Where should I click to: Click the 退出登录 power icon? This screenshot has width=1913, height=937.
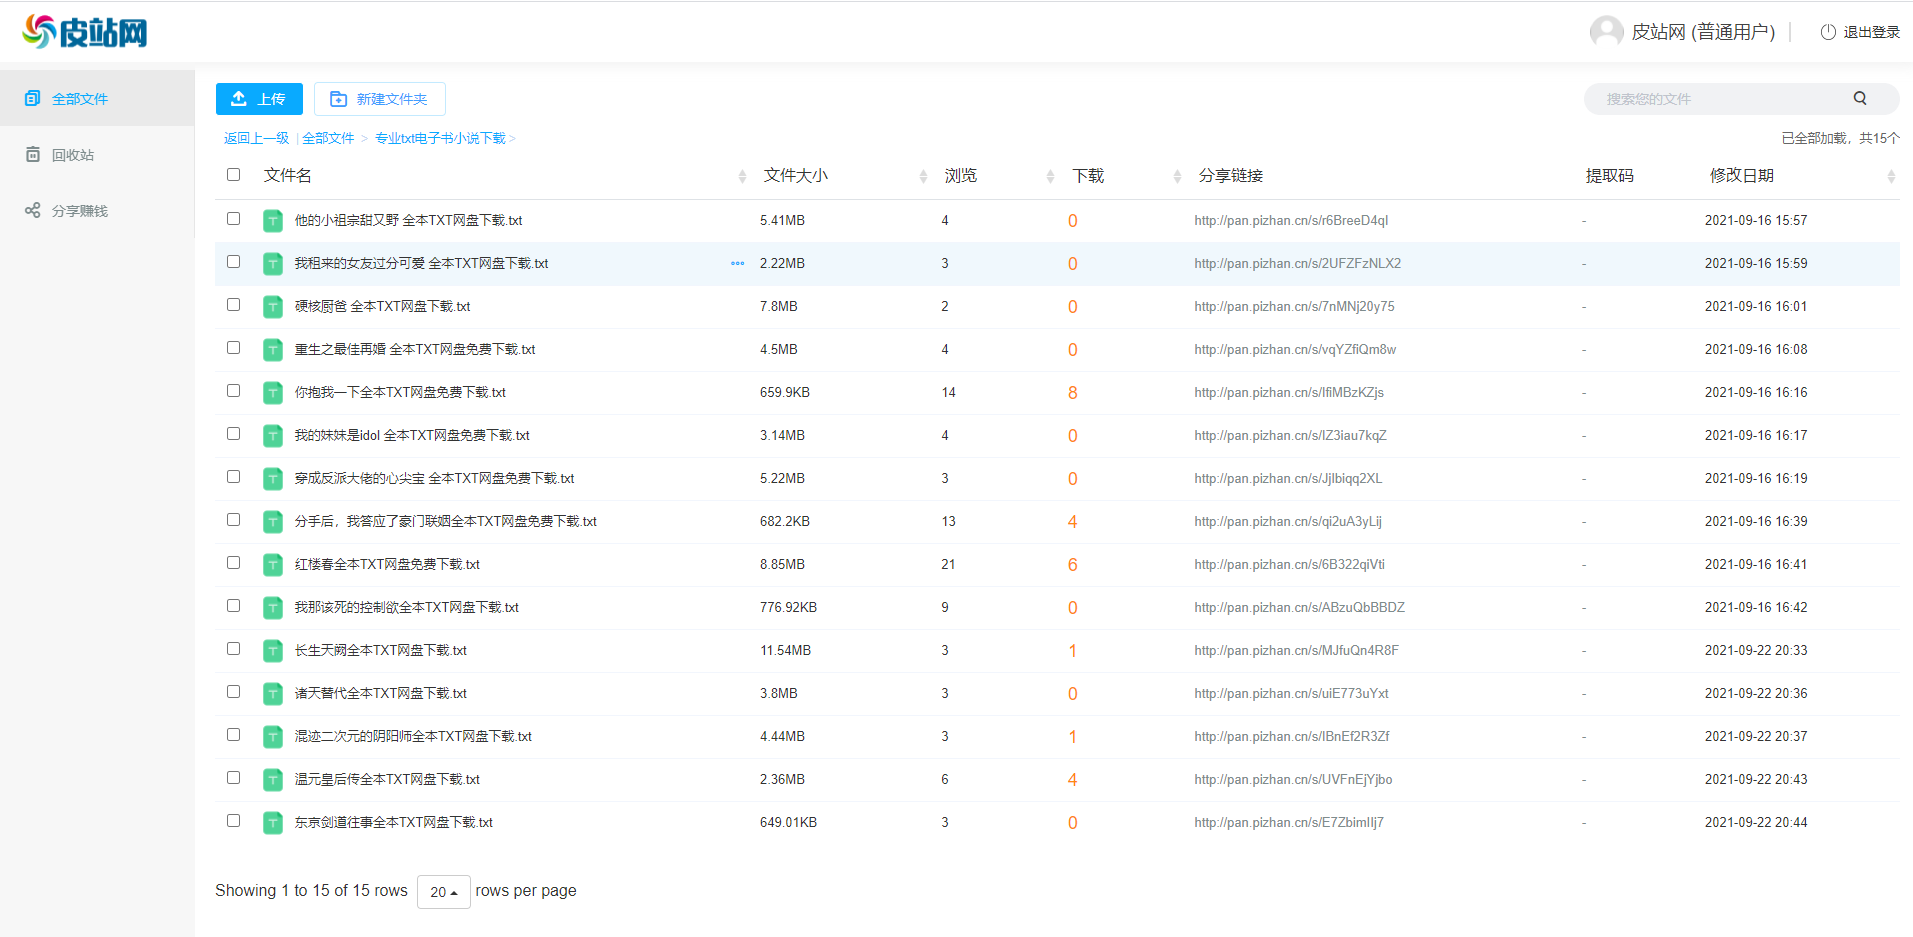1827,32
